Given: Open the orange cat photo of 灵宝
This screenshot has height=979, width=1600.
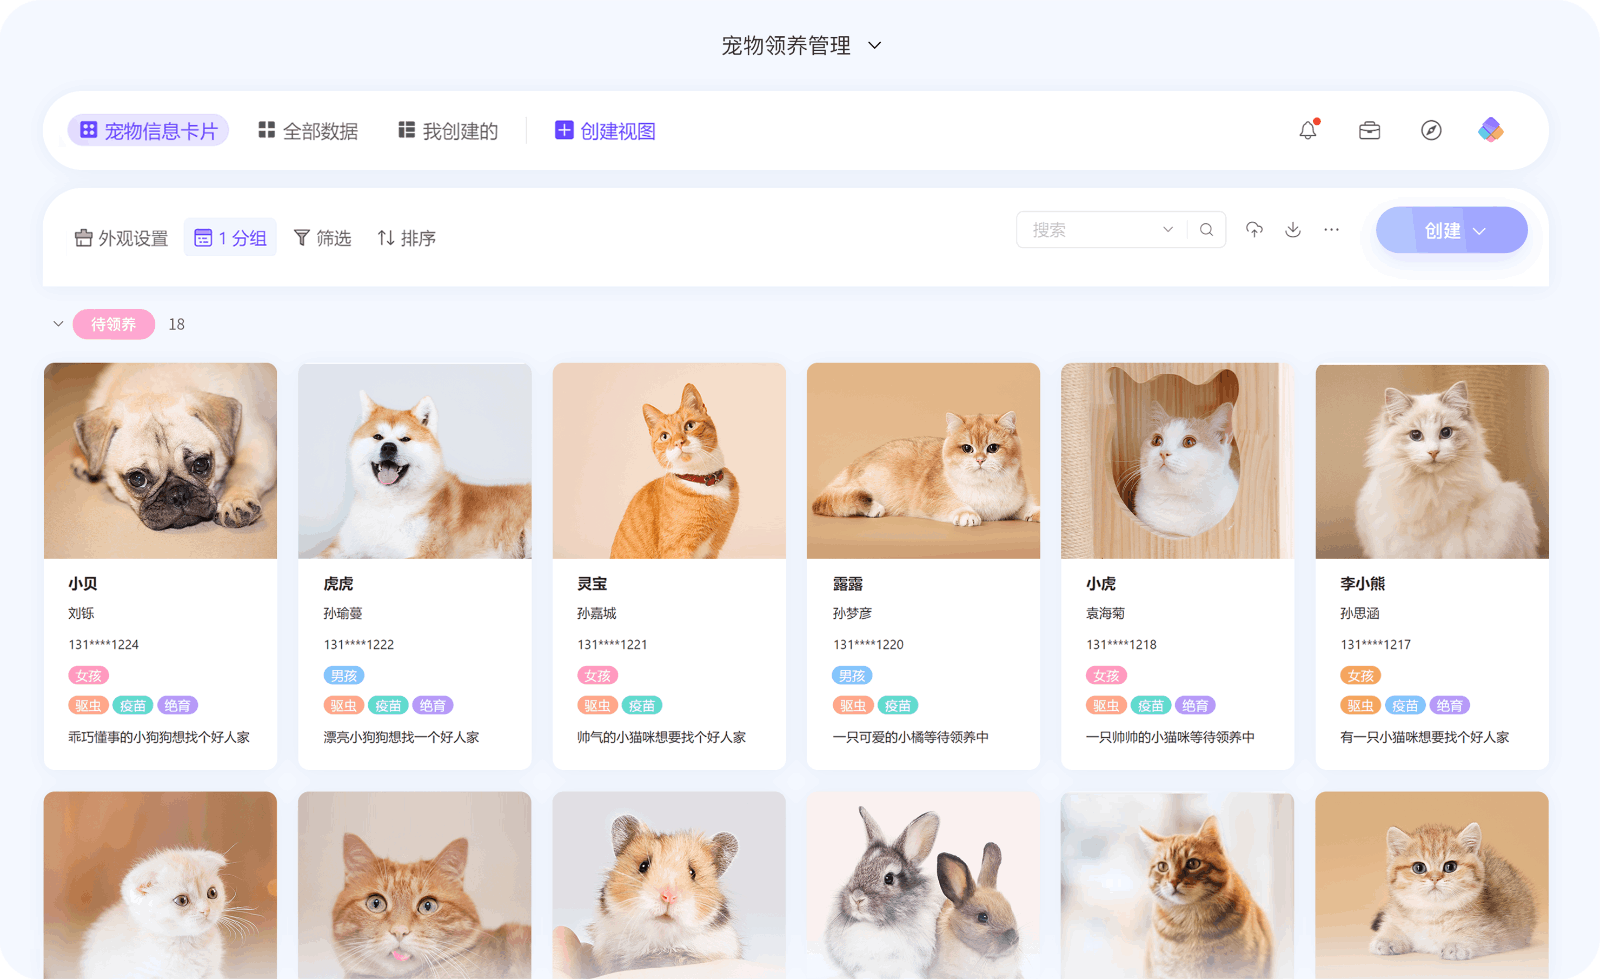Looking at the screenshot, I should 669,461.
